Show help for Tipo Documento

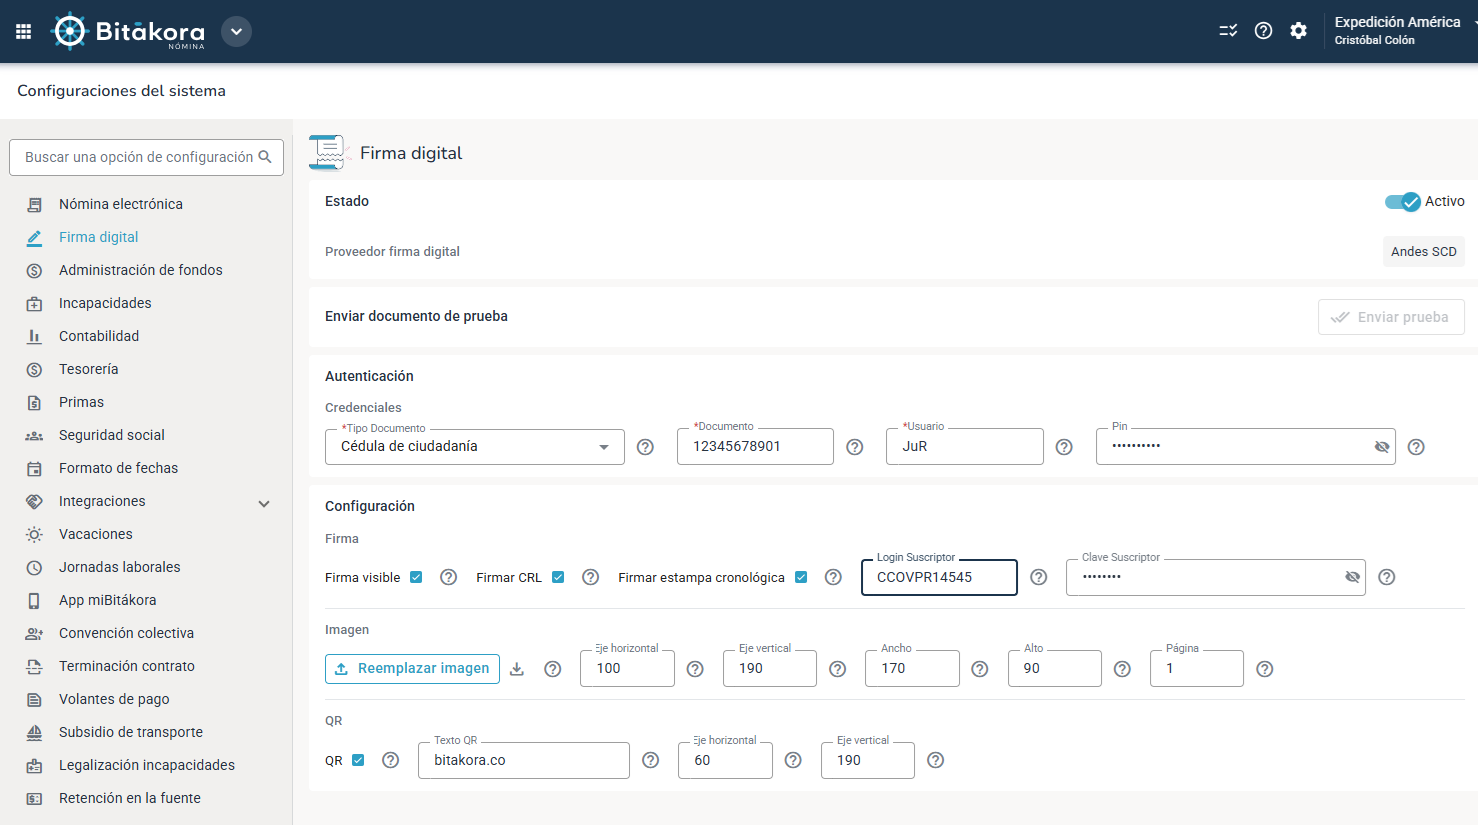[x=645, y=447]
